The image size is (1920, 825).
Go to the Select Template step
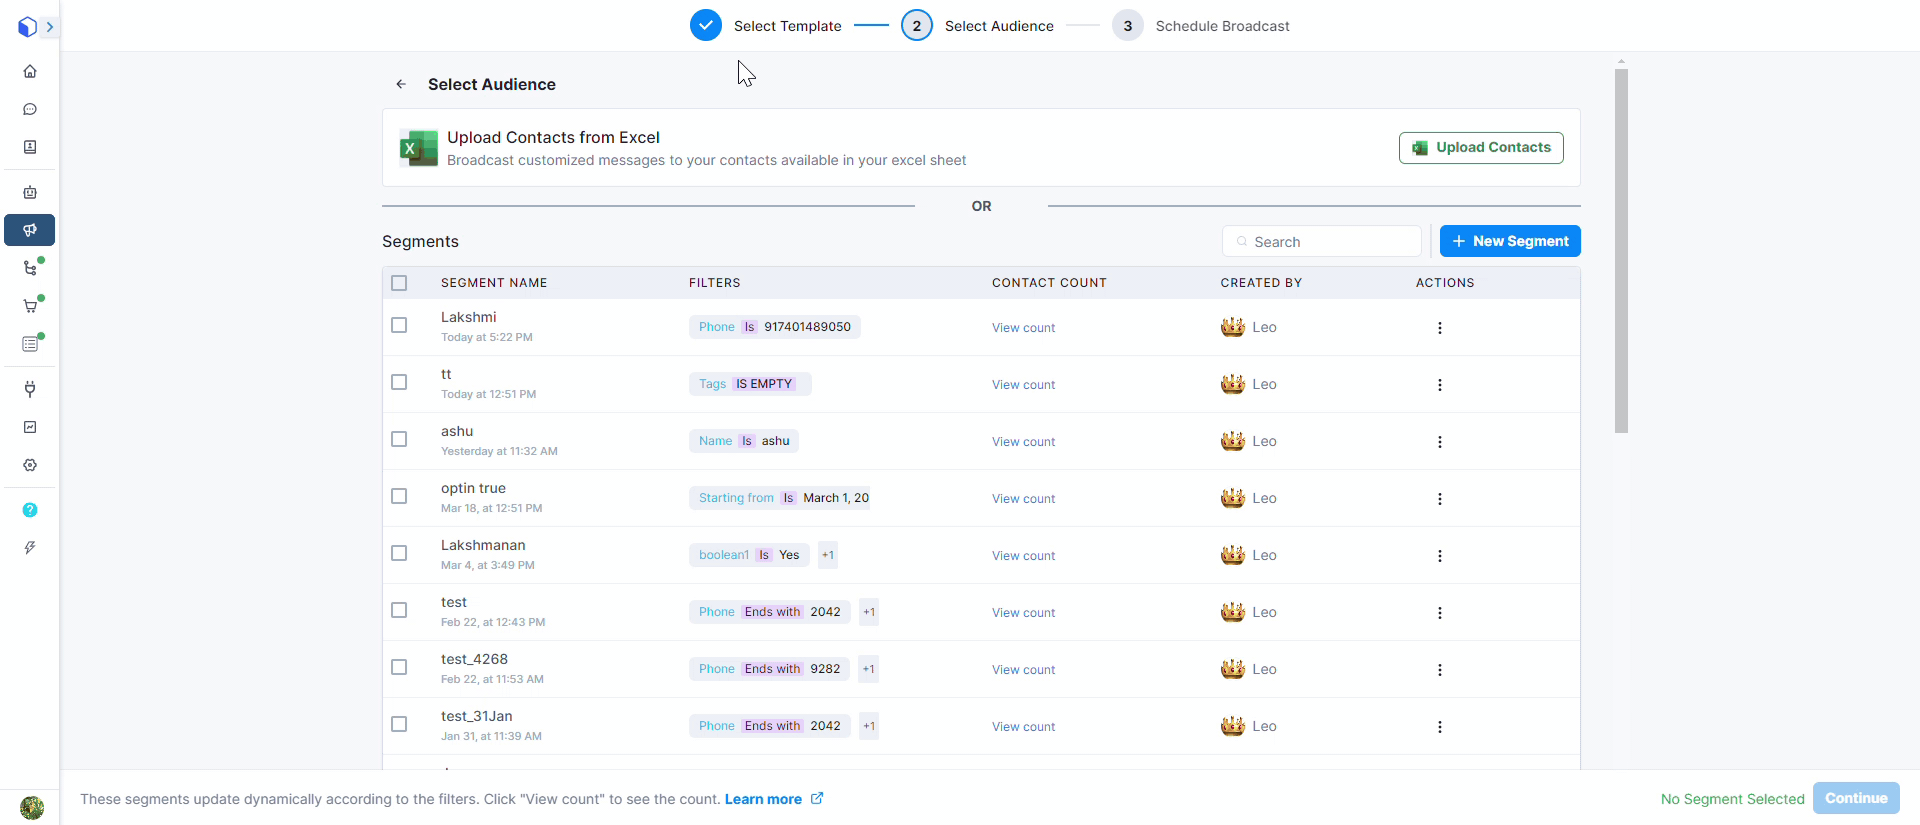[787, 26]
